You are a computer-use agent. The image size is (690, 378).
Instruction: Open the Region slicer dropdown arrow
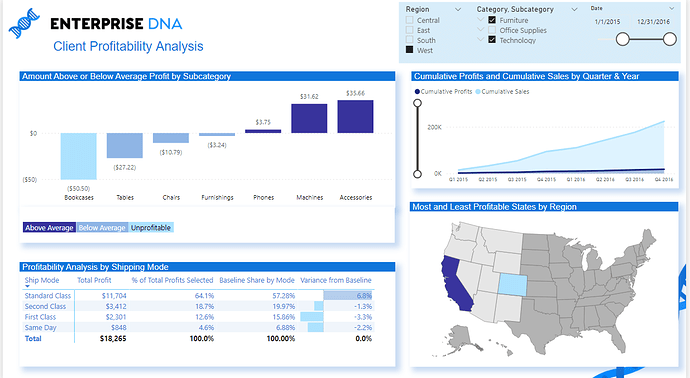pyautogui.click(x=458, y=9)
